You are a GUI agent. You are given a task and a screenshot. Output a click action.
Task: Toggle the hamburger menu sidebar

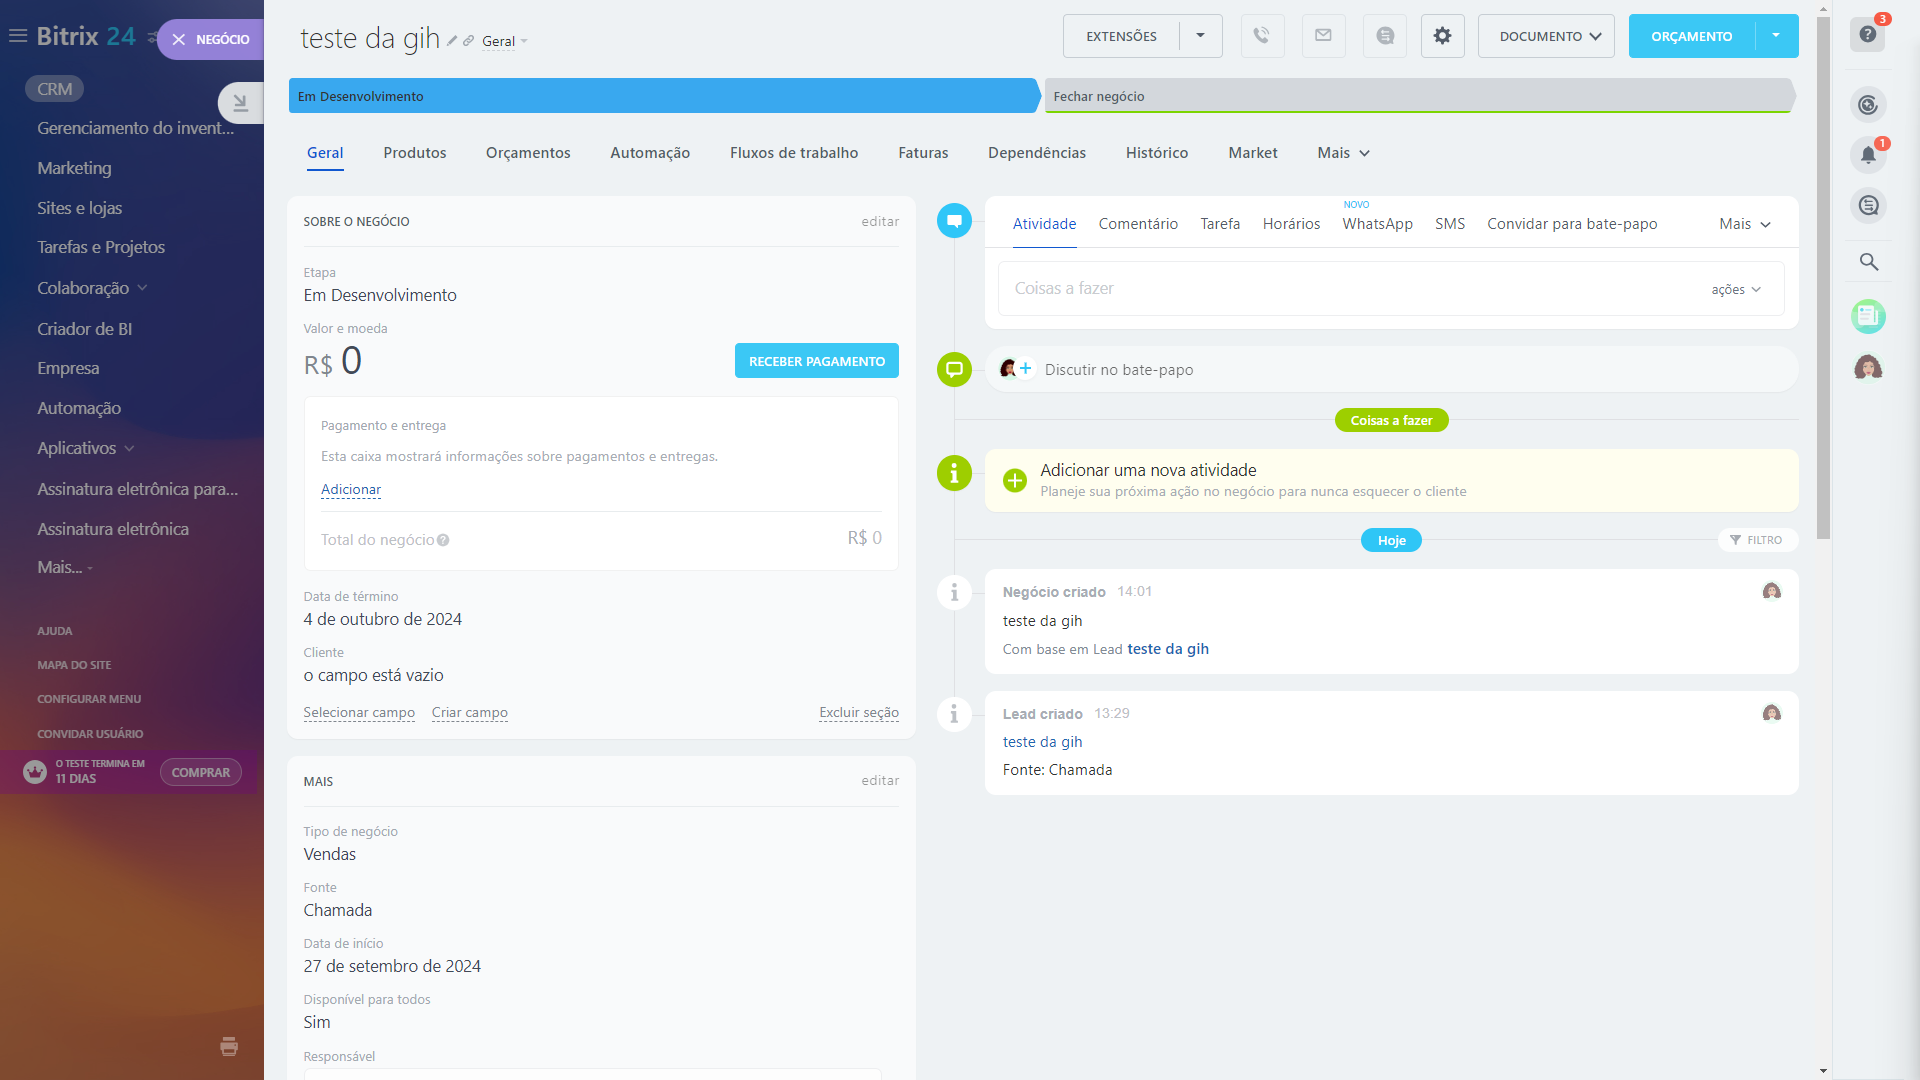(18, 36)
